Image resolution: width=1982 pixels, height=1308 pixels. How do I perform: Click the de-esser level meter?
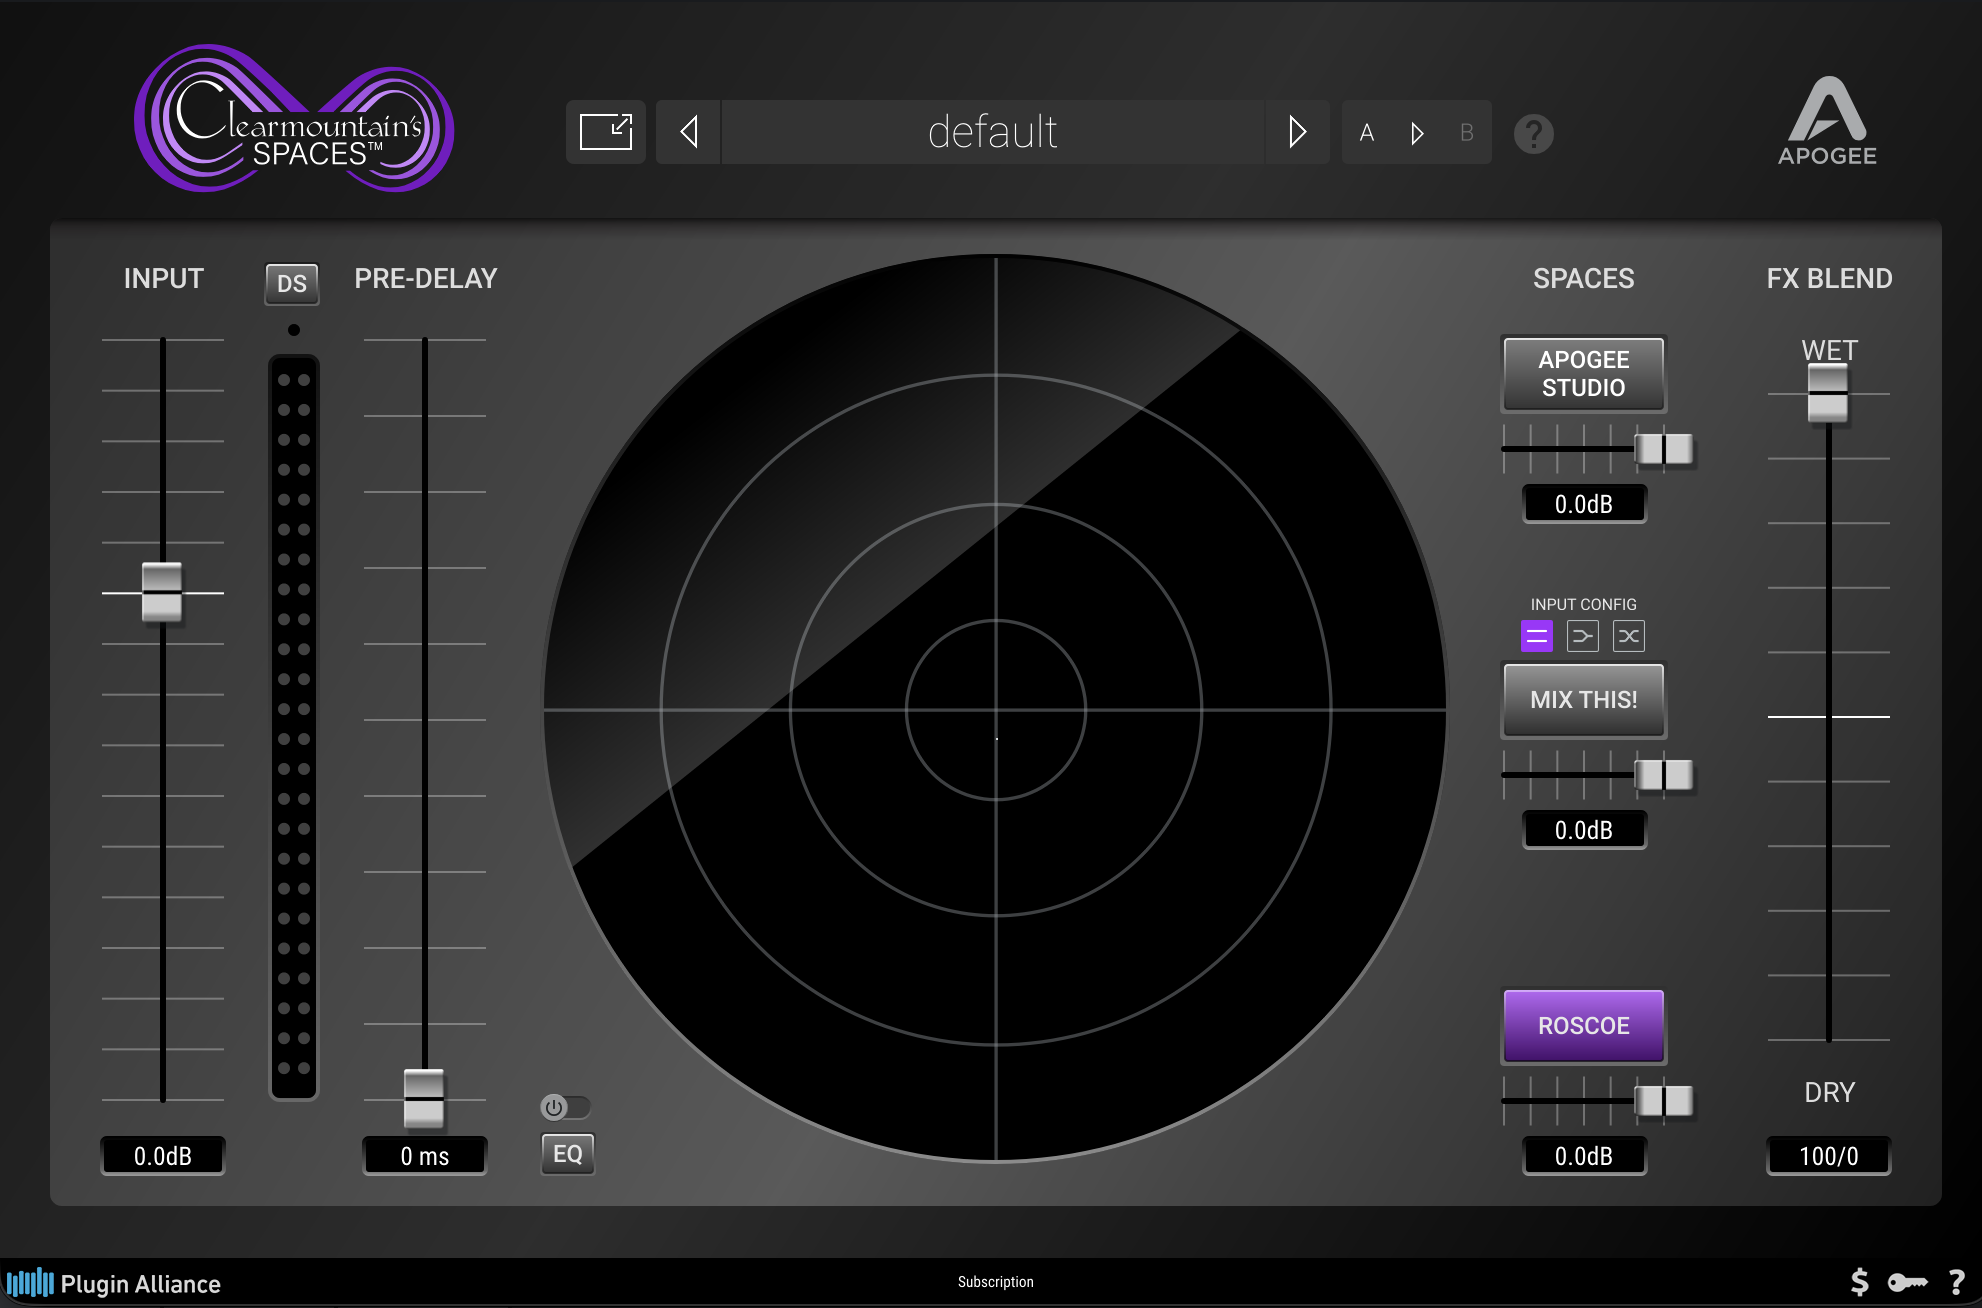(294, 728)
